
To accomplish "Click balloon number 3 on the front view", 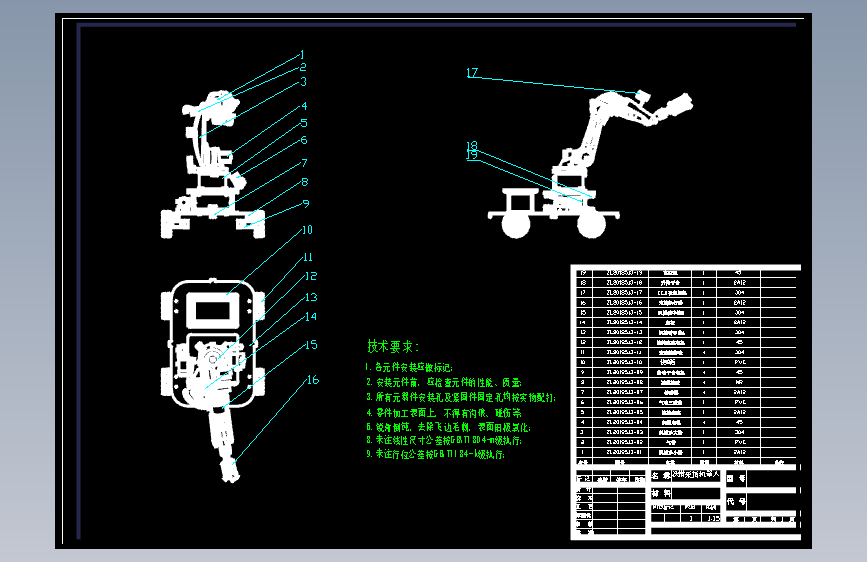I will click(304, 82).
